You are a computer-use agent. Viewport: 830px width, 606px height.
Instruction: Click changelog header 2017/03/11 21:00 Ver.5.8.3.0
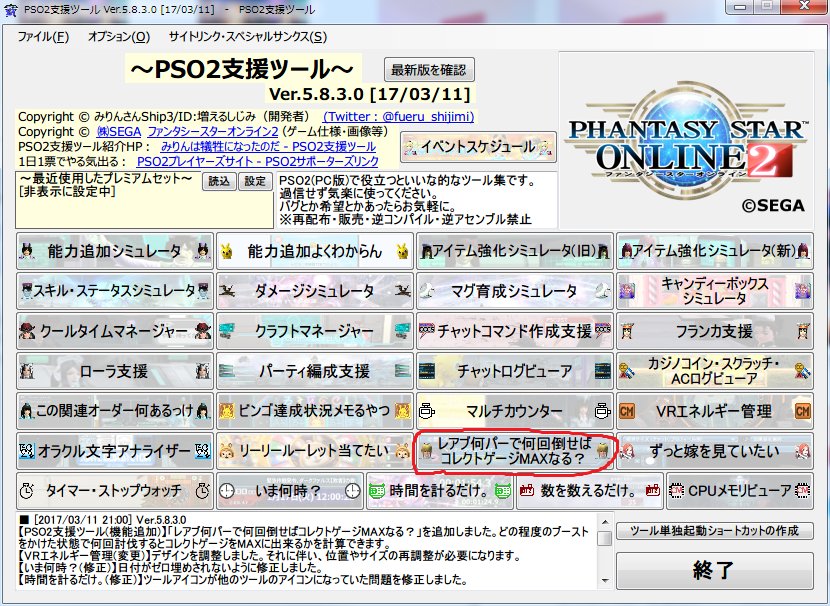click(x=103, y=520)
